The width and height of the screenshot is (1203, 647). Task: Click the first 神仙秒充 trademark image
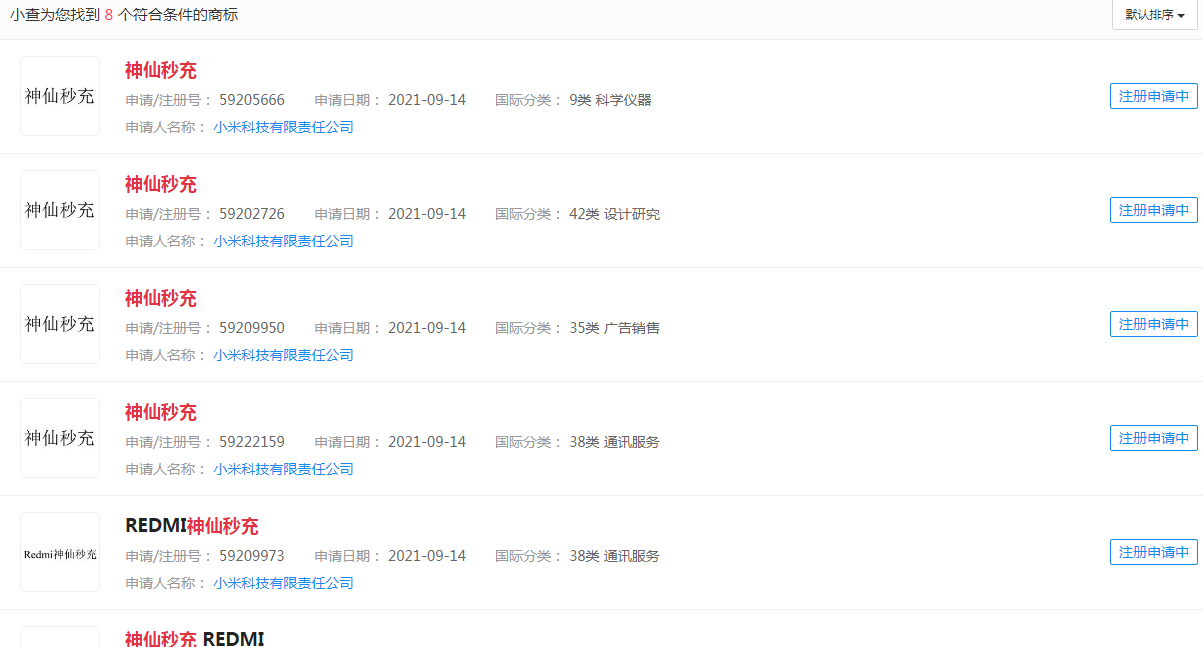click(x=59, y=96)
